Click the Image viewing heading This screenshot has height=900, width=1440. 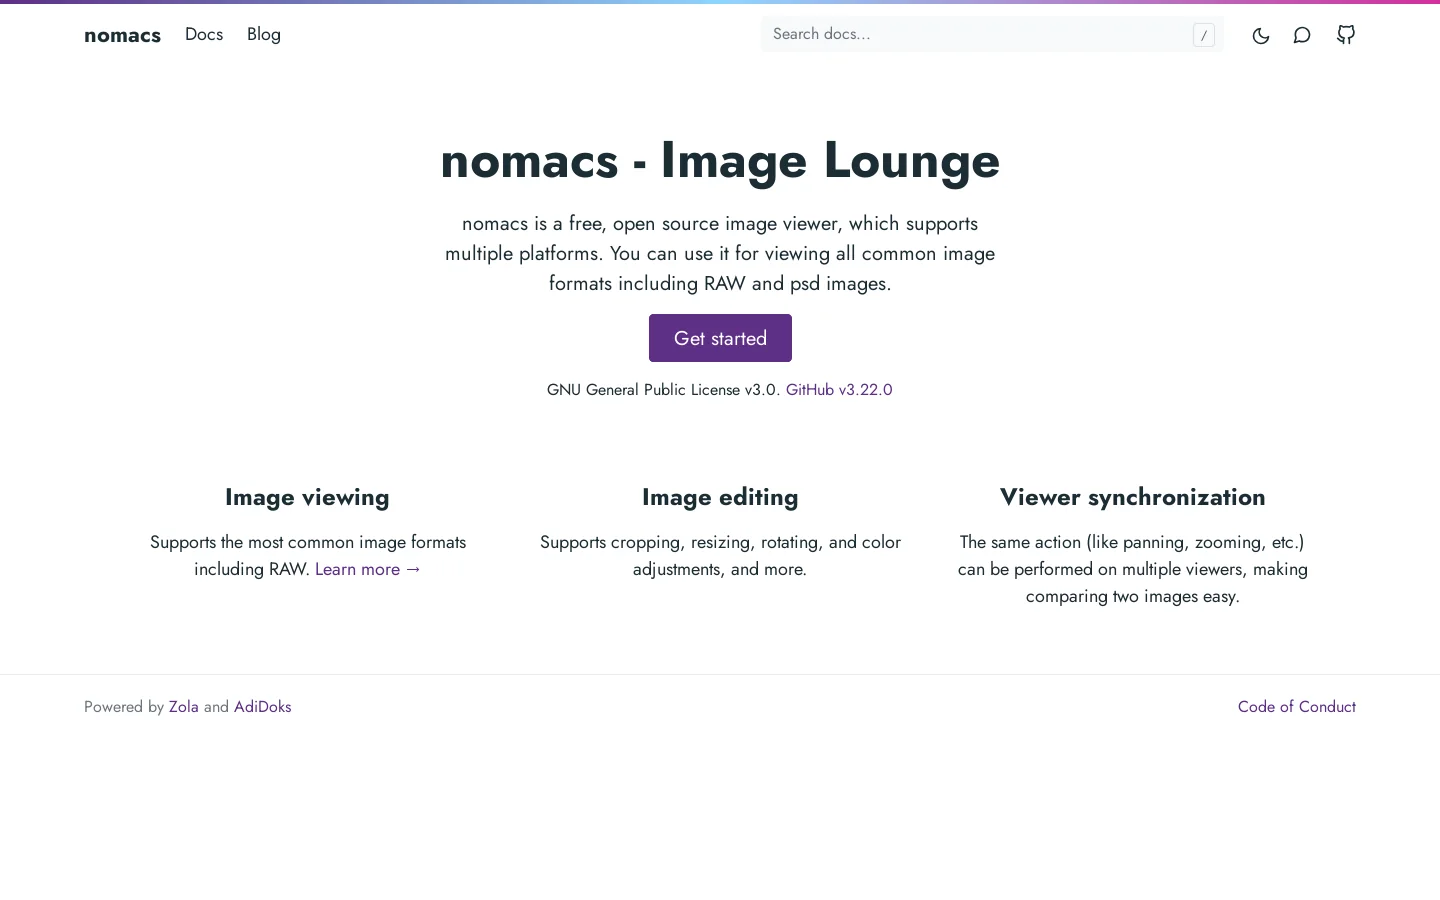point(307,497)
